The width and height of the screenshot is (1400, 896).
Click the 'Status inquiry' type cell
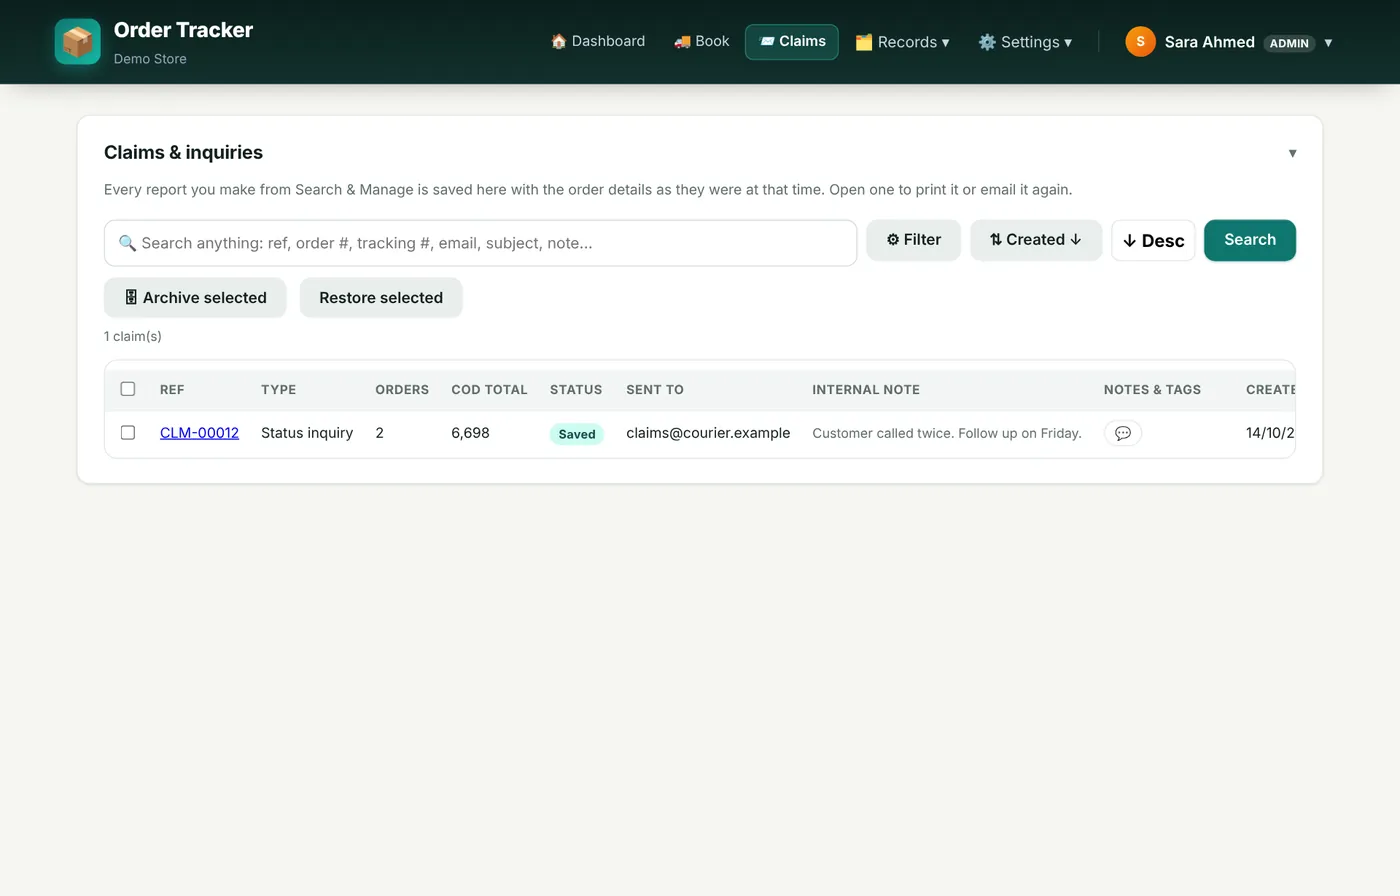(307, 433)
